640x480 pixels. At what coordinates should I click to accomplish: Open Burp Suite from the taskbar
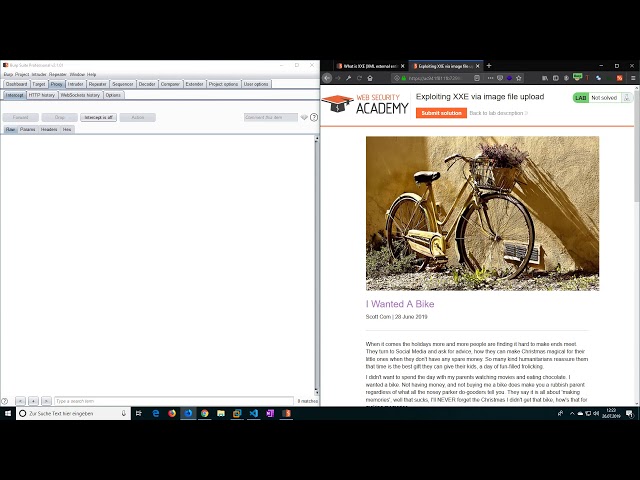[287, 413]
